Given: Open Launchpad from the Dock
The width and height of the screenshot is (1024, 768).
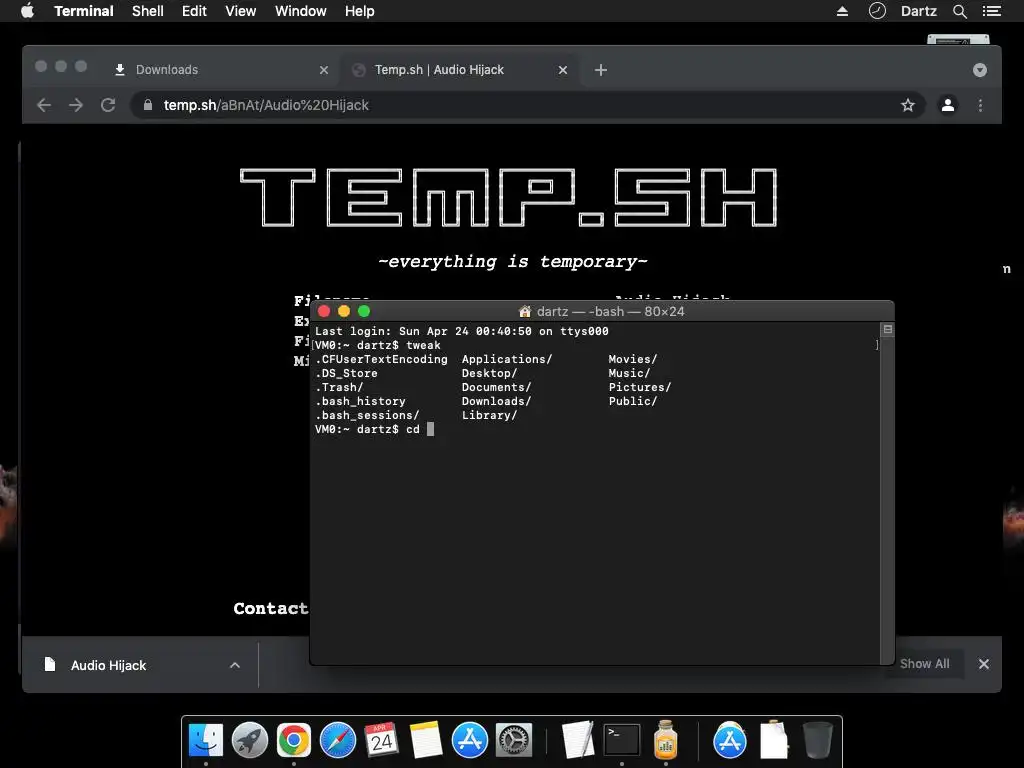Looking at the screenshot, I should (x=249, y=741).
